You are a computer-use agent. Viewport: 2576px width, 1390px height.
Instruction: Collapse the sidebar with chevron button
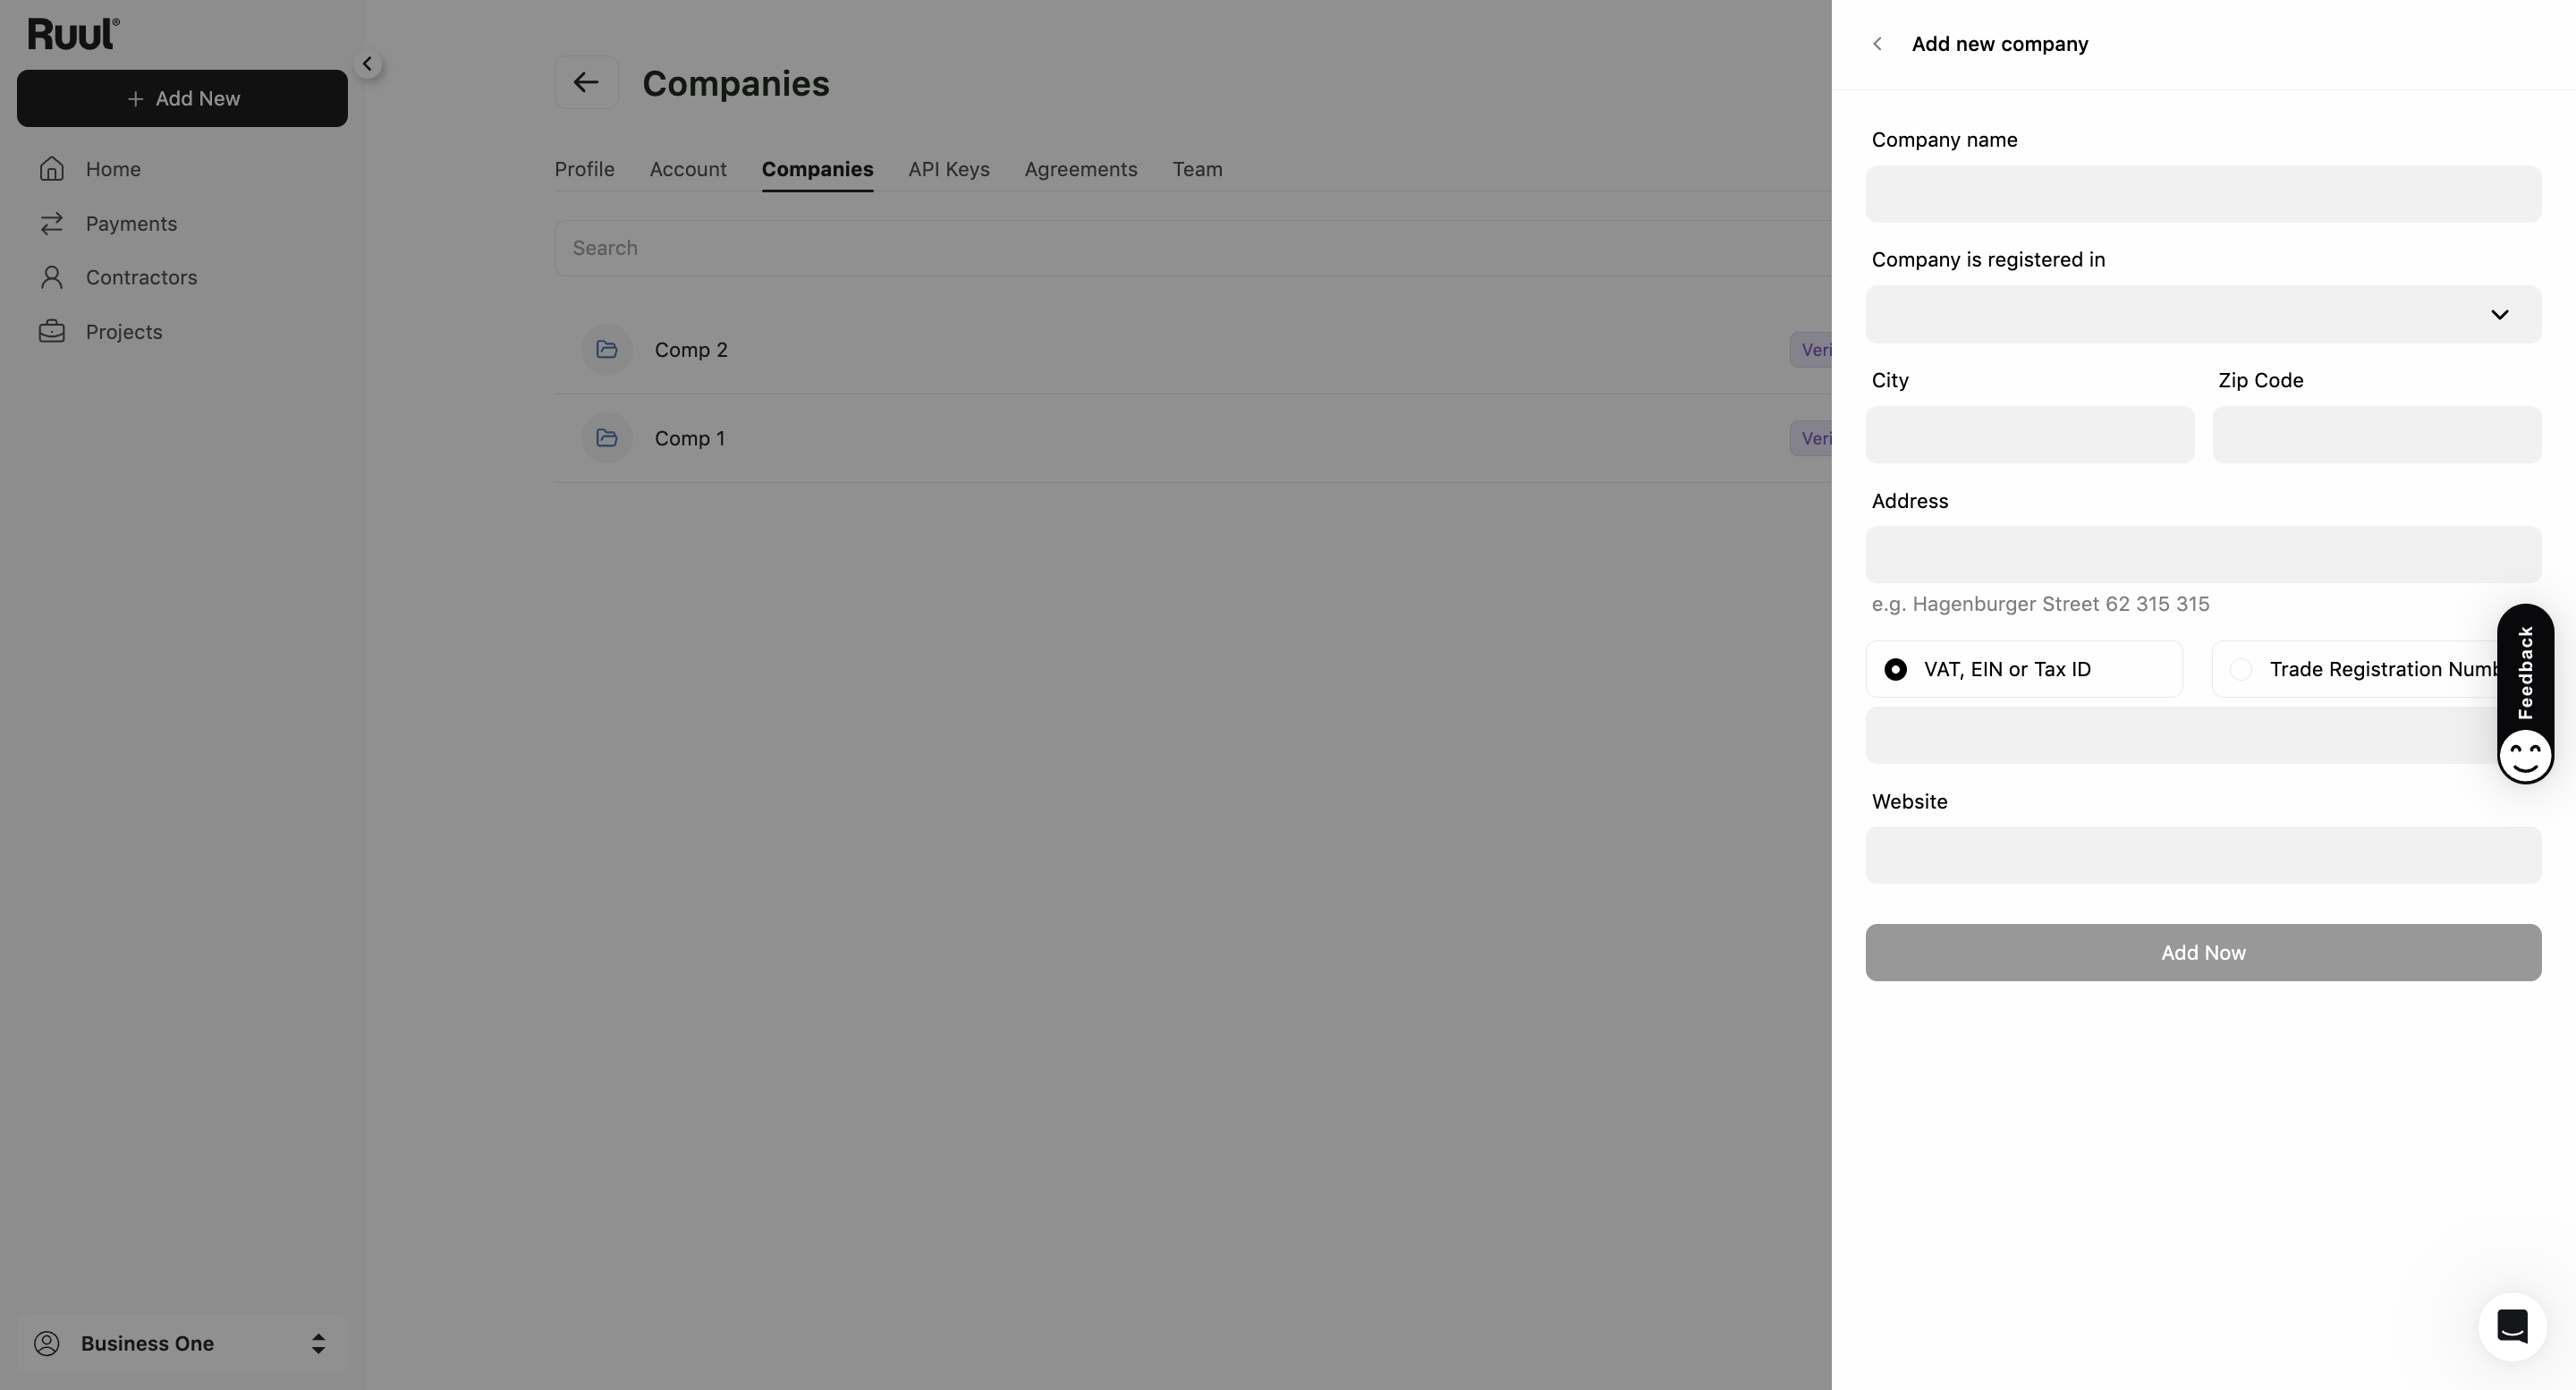point(367,64)
